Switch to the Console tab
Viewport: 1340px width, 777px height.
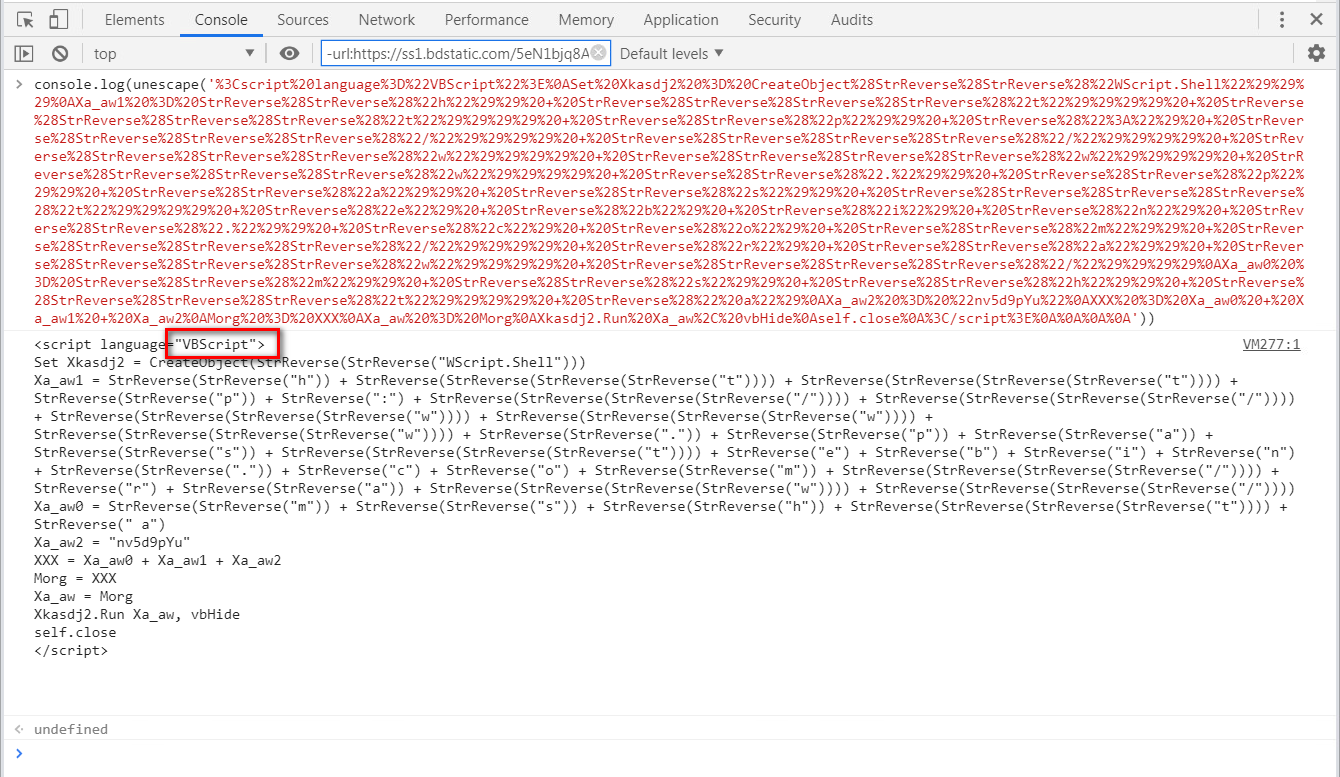pyautogui.click(x=221, y=20)
